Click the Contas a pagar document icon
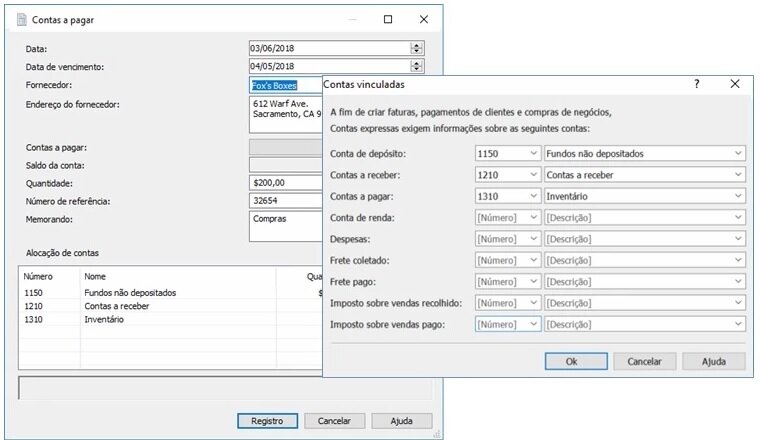The height and width of the screenshot is (440, 760). (x=22, y=19)
